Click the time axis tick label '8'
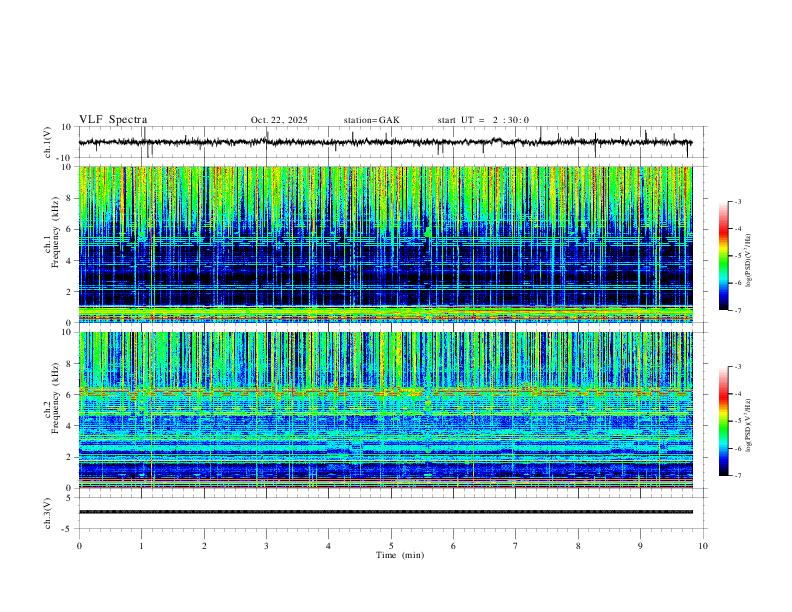792x612 pixels. tap(578, 546)
